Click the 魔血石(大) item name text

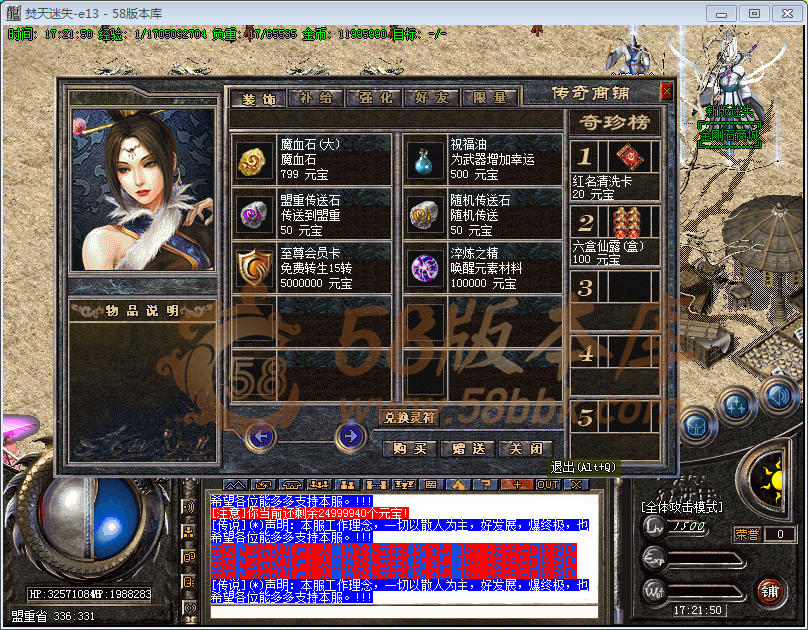(310, 144)
